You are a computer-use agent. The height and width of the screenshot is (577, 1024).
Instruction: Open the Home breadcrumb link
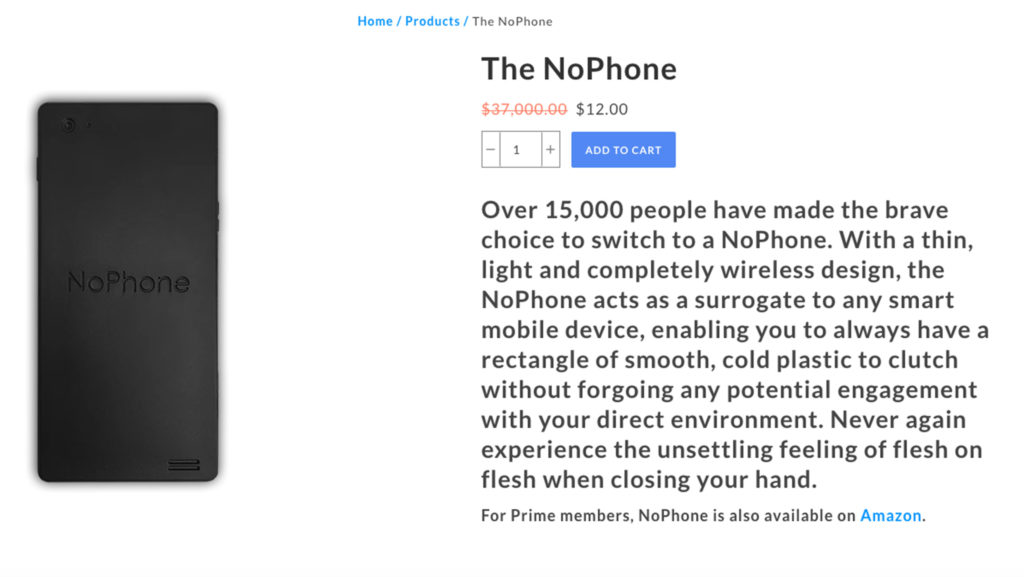[x=375, y=21]
